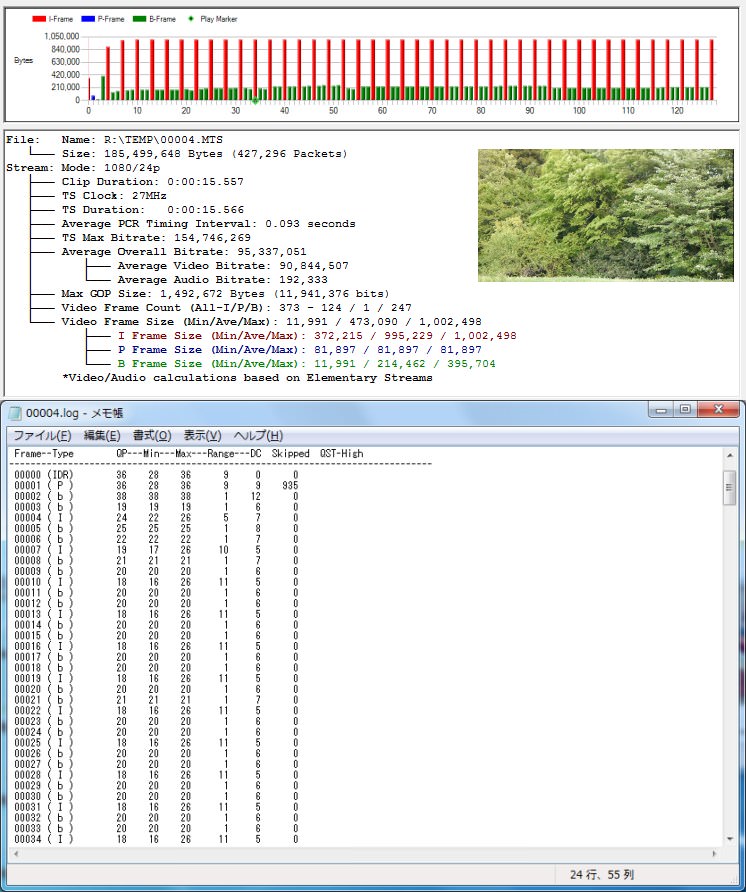The image size is (746, 893).
Task: Click the video frame preview thumbnail
Action: (607, 215)
